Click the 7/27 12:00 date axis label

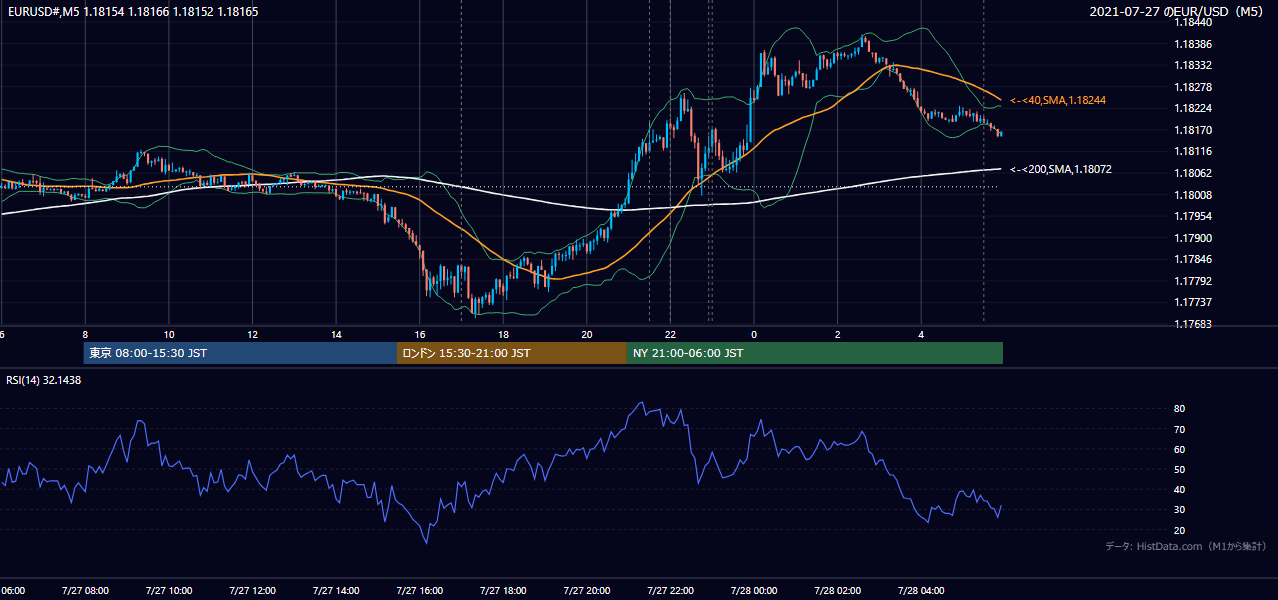click(252, 590)
